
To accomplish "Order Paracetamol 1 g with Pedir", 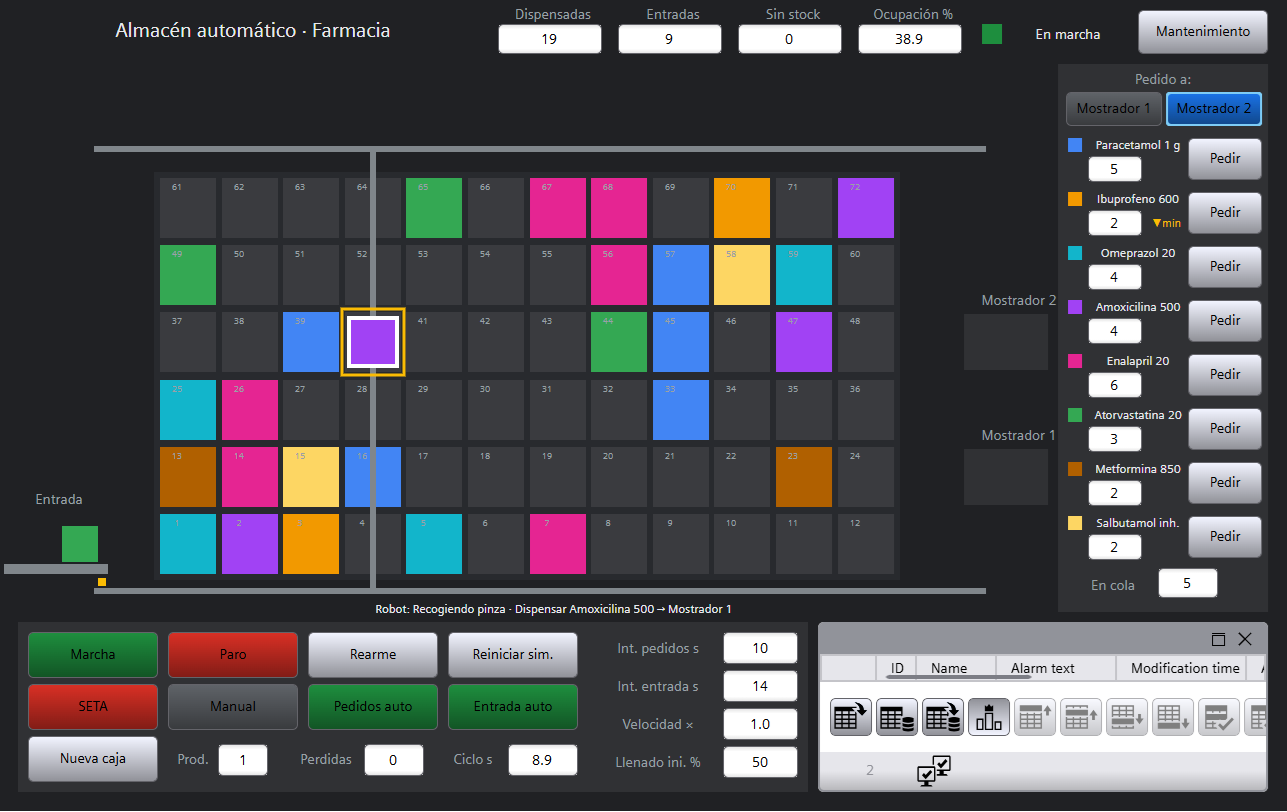I will [x=1225, y=158].
